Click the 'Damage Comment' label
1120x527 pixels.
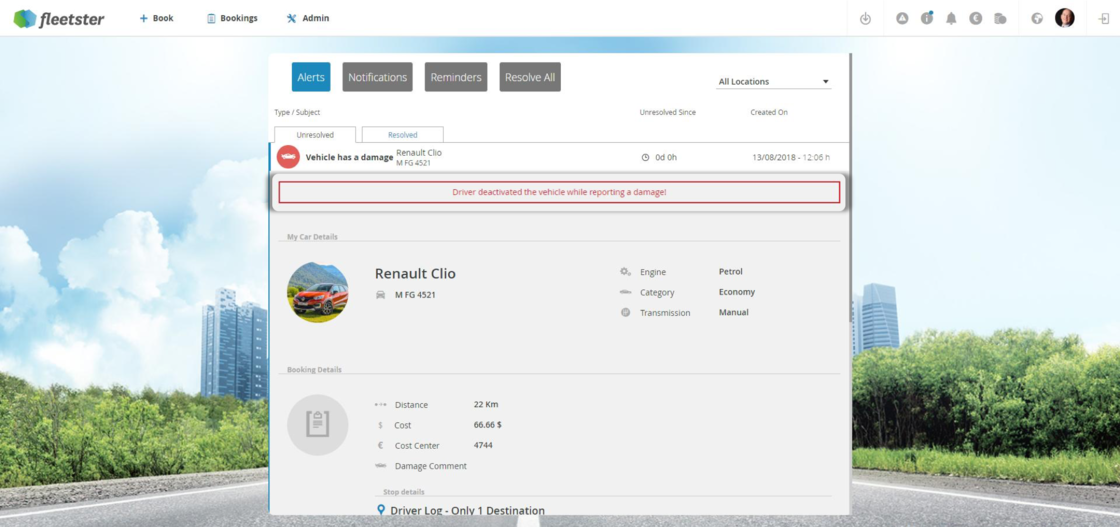click(431, 466)
